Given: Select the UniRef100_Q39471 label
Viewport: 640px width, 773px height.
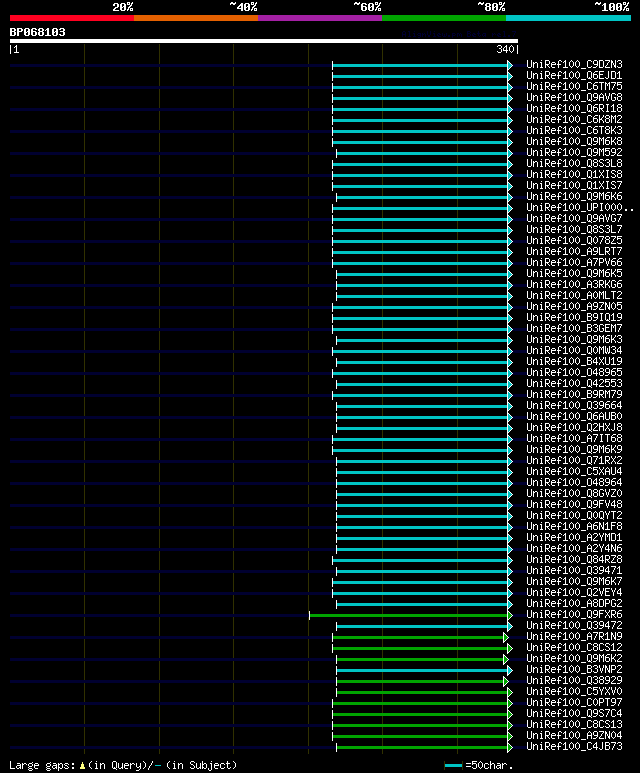Looking at the screenshot, I should 574,570.
